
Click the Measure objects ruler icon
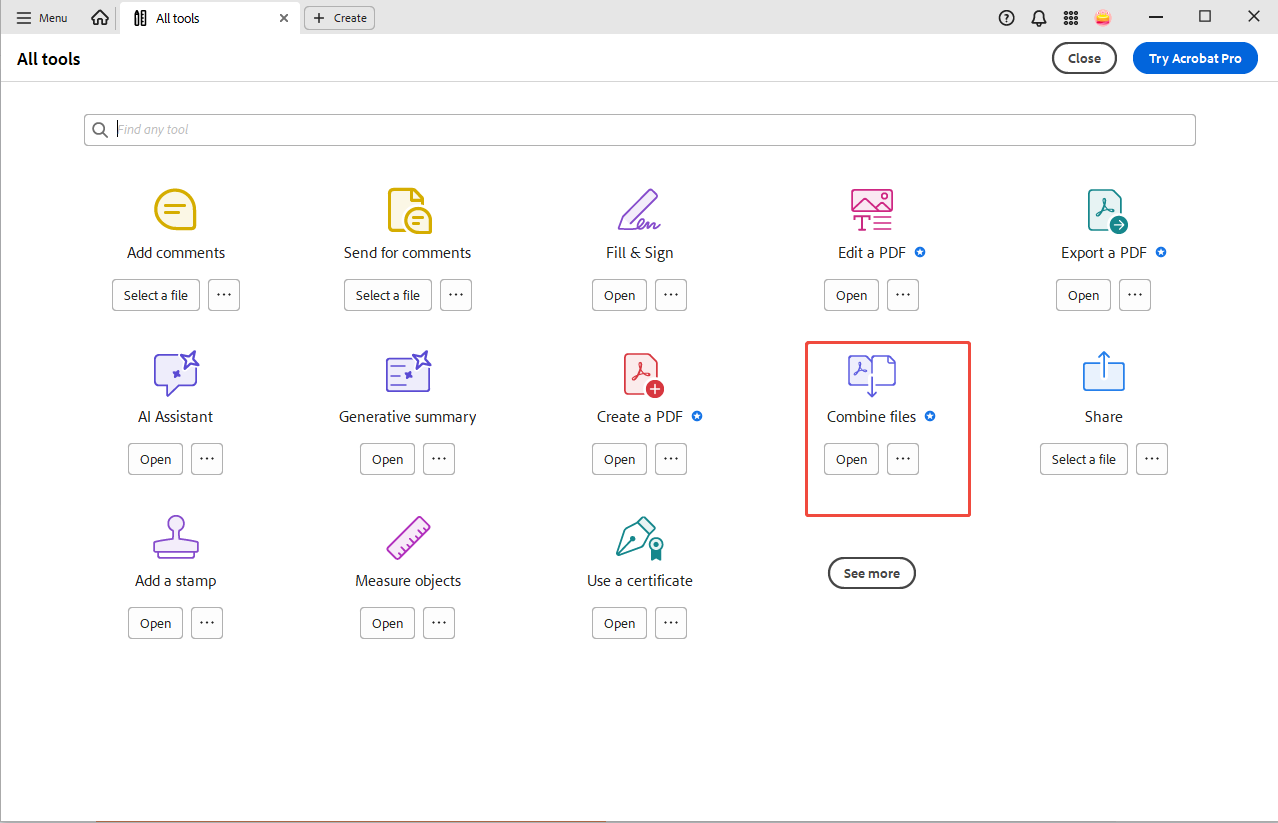[x=408, y=538]
